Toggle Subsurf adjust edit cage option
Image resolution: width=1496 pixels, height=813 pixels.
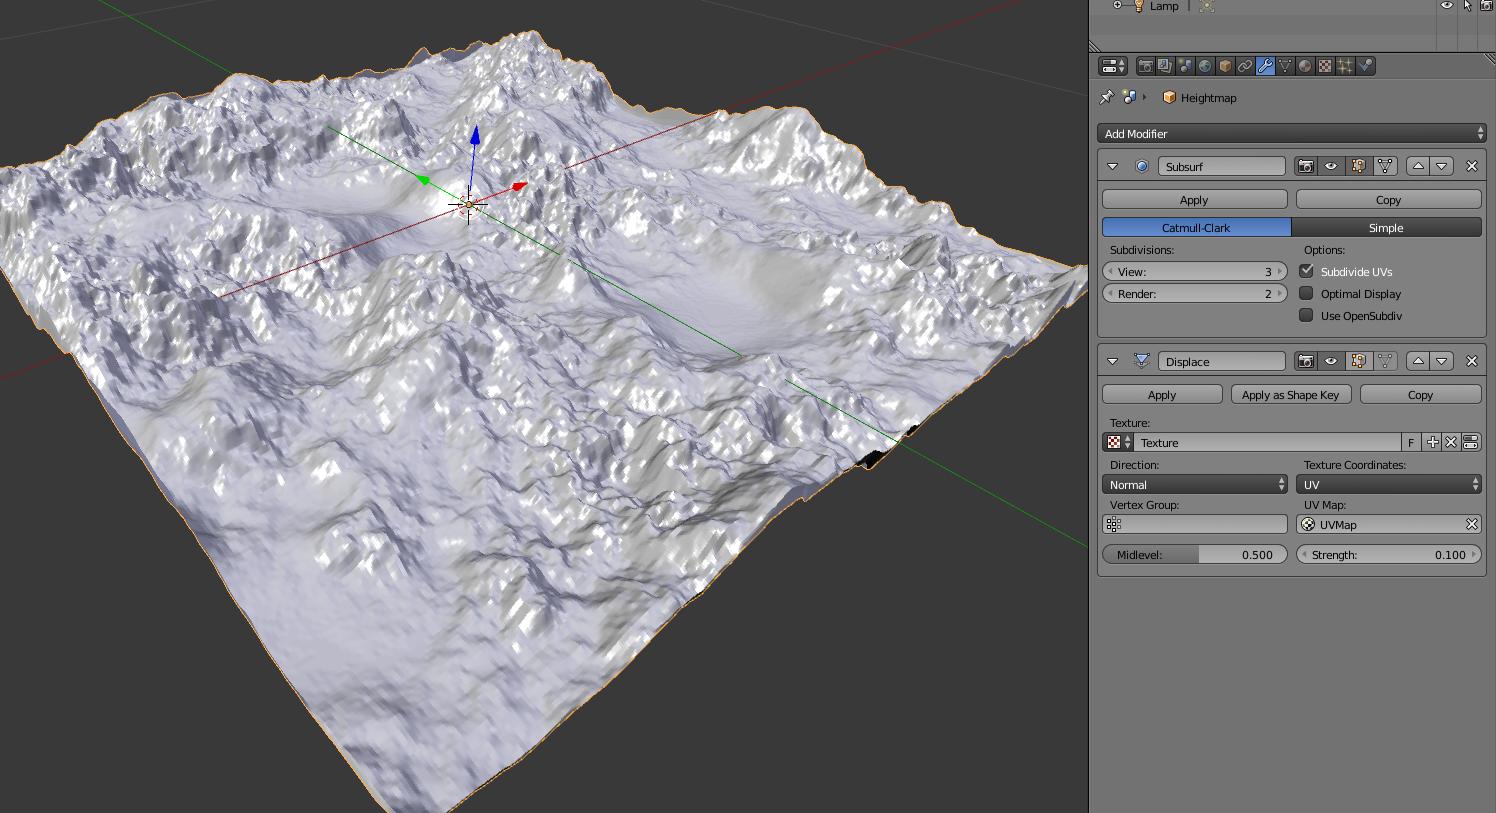1385,166
